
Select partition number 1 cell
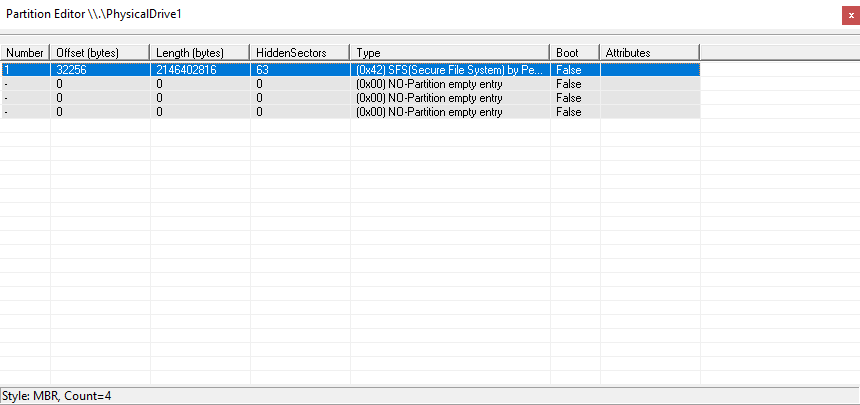pyautogui.click(x=25, y=70)
